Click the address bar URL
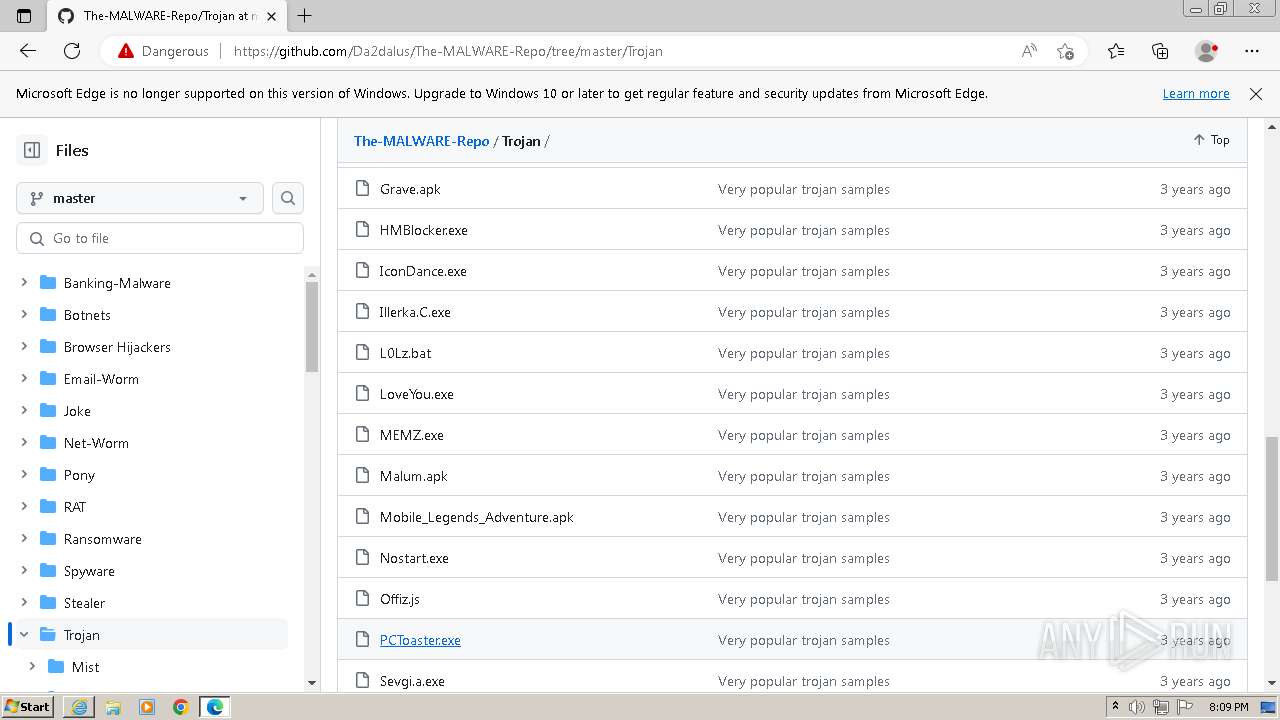This screenshot has width=1280, height=720. pos(448,51)
